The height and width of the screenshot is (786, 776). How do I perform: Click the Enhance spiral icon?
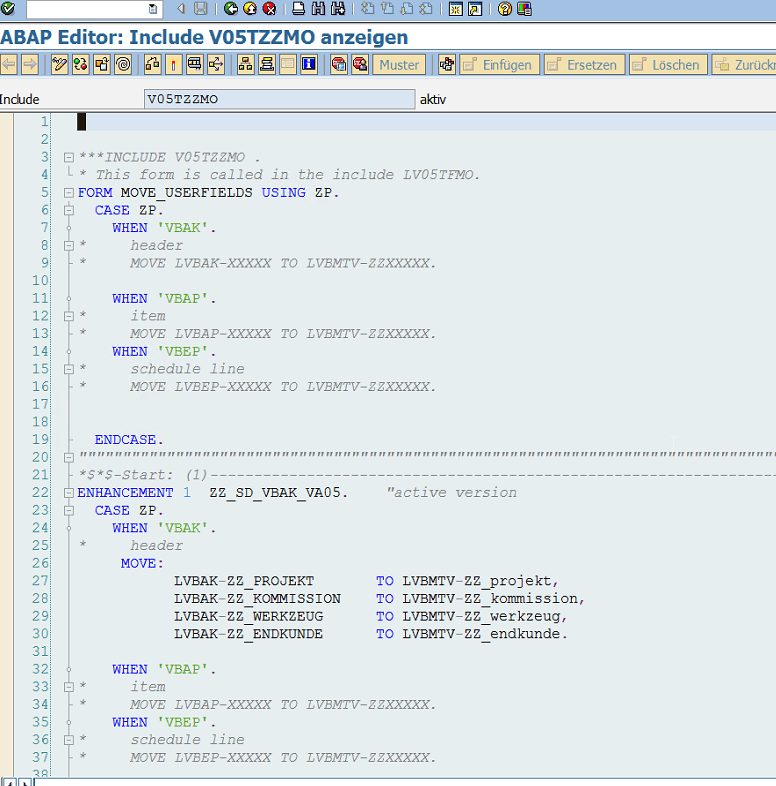click(123, 65)
